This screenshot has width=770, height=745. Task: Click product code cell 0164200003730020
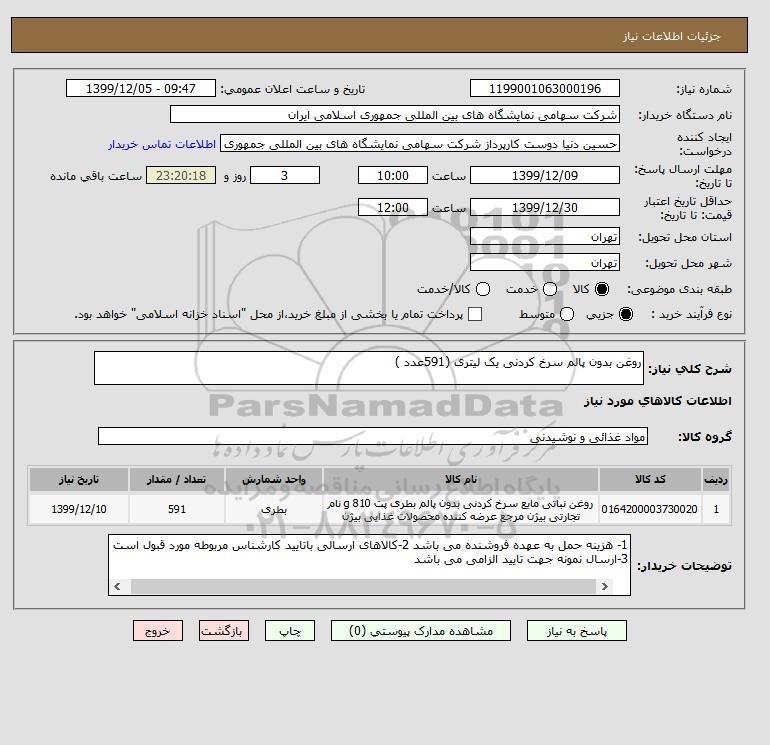[650, 509]
